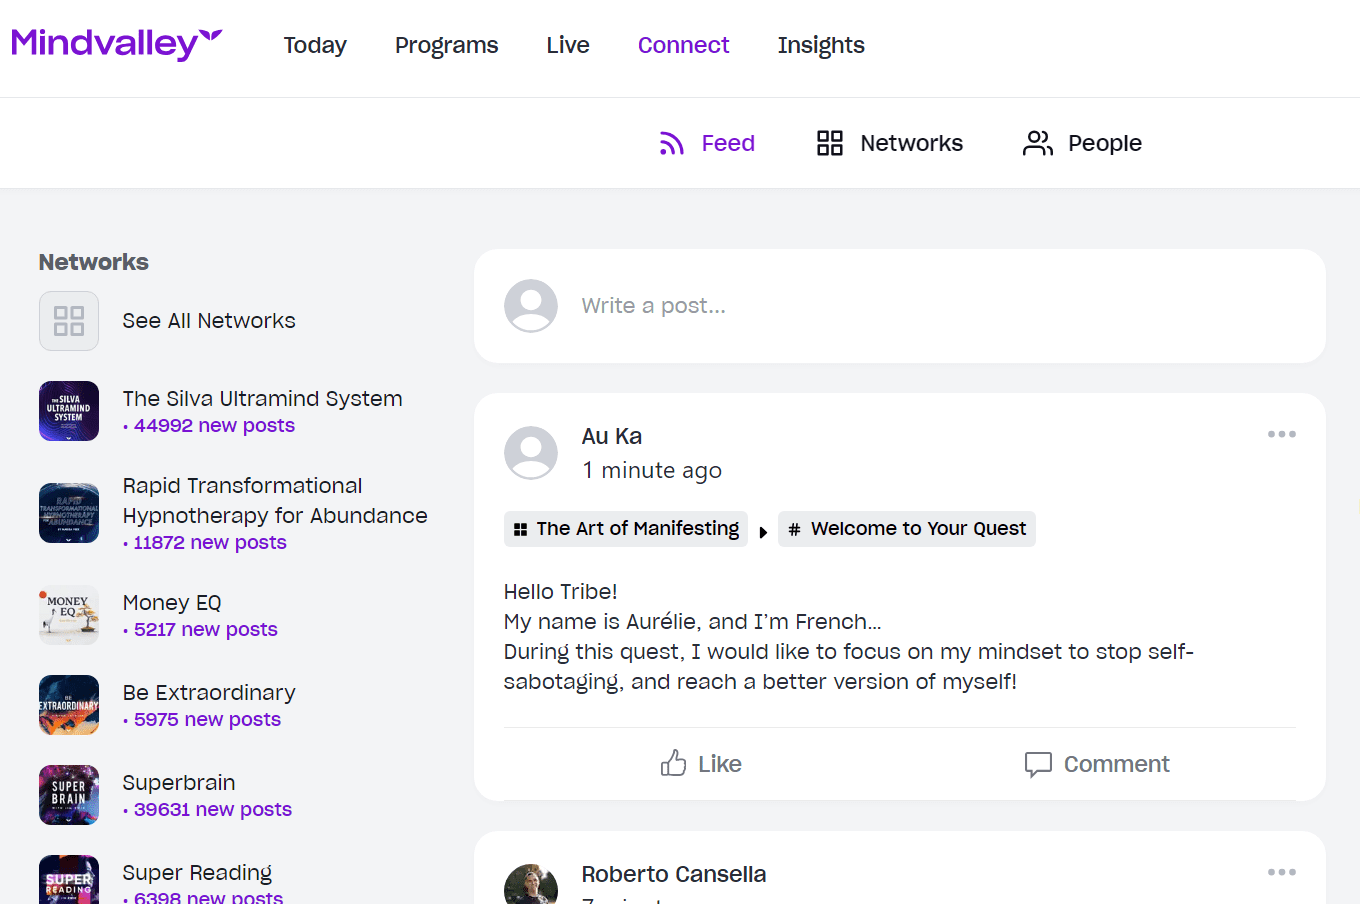Open See All Networks link
This screenshot has height=904, width=1360.
(x=209, y=321)
